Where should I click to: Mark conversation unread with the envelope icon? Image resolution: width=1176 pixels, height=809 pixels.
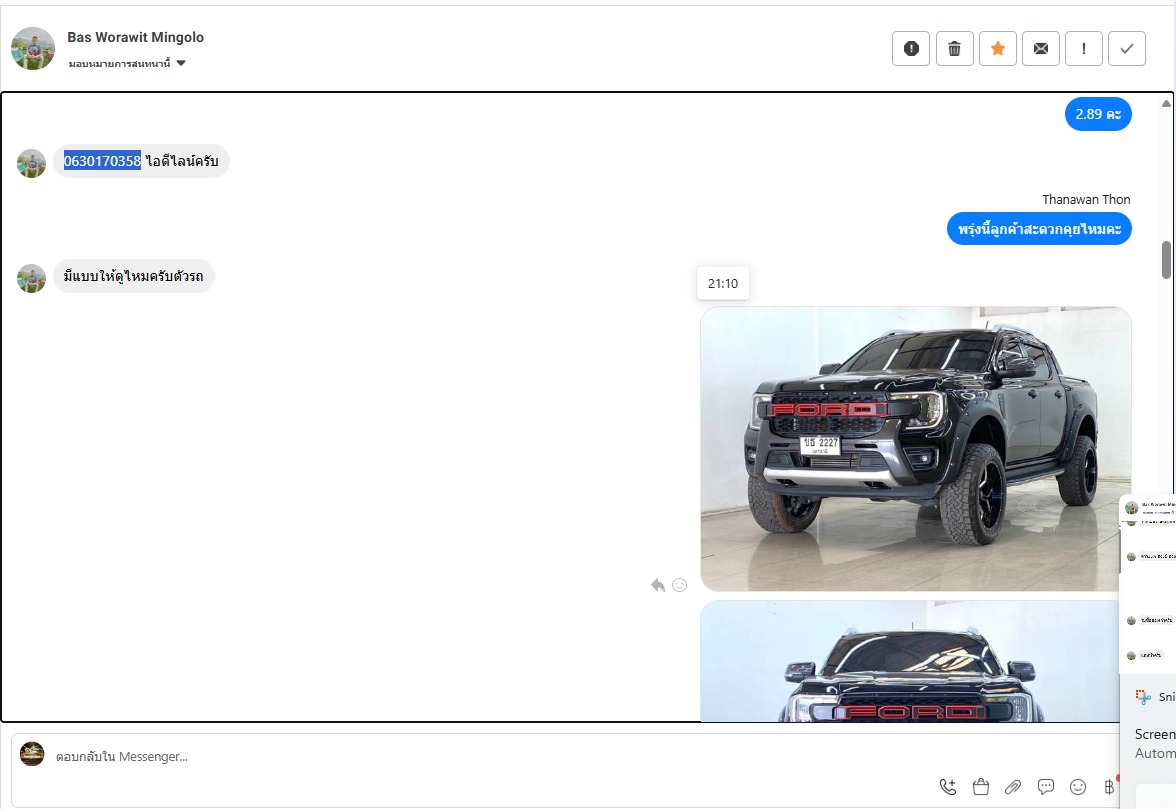[1041, 49]
